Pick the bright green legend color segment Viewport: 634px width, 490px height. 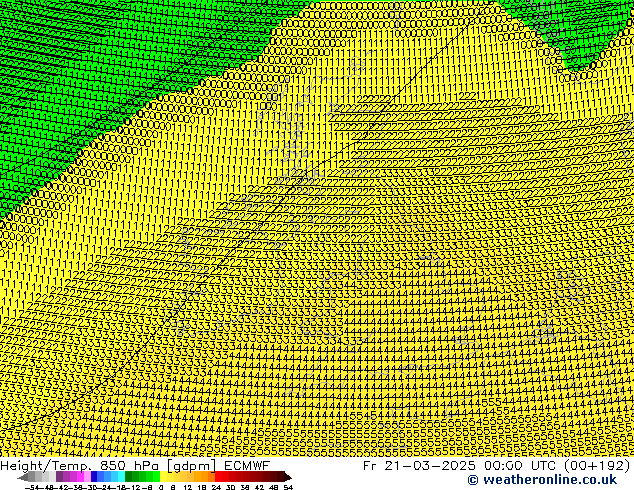click(156, 477)
